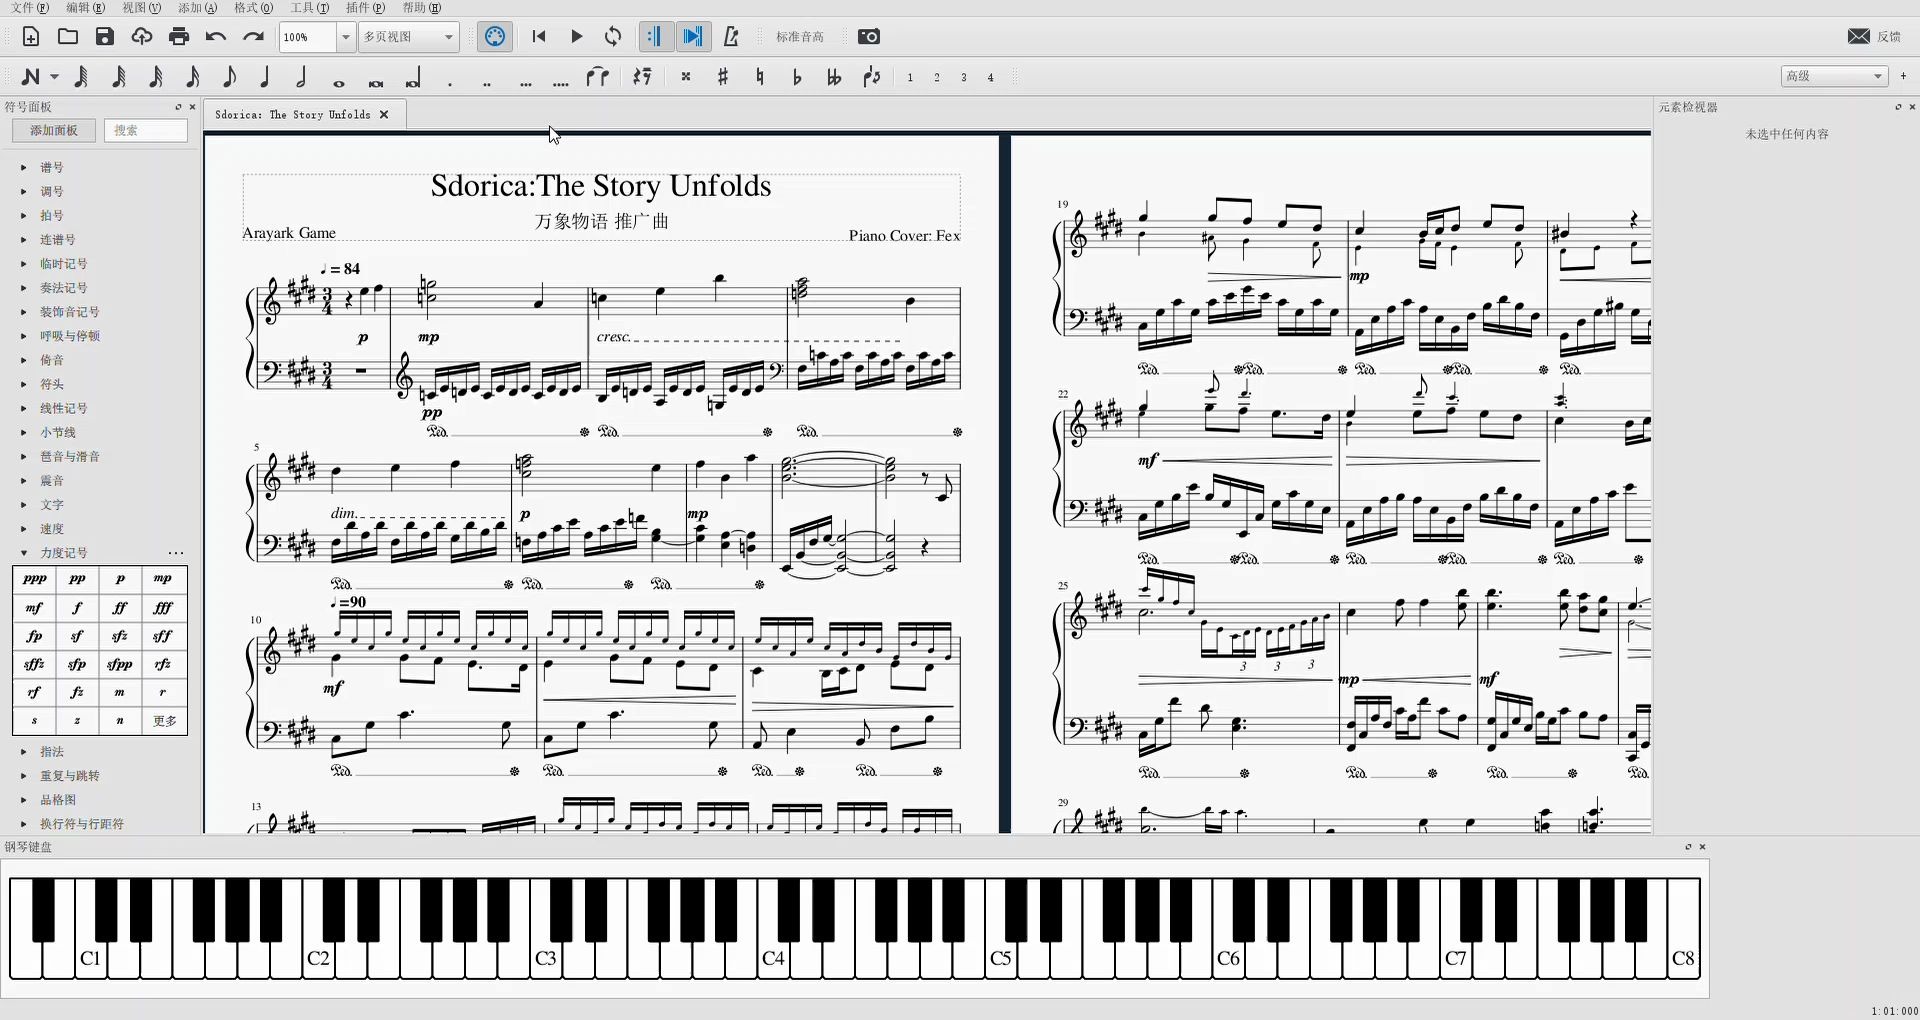Select voice 3 button
1920x1020 pixels.
click(x=964, y=77)
